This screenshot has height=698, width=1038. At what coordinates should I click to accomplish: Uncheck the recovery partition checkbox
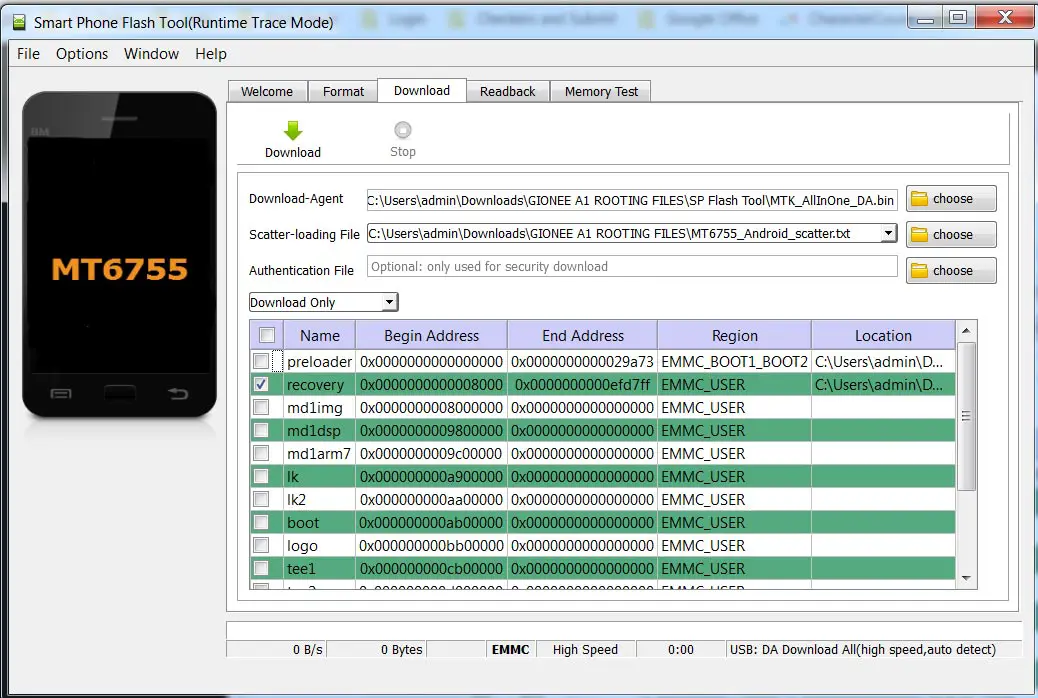coord(261,384)
